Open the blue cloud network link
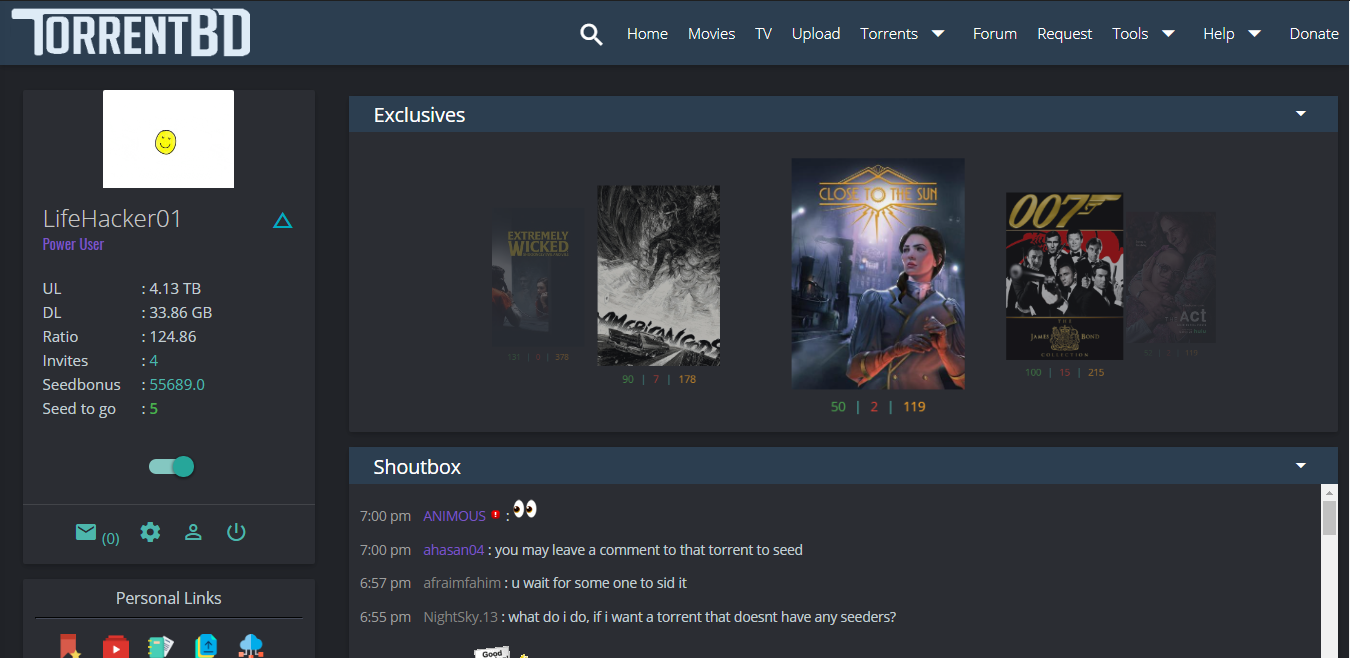The width and height of the screenshot is (1350, 658). pos(251,646)
